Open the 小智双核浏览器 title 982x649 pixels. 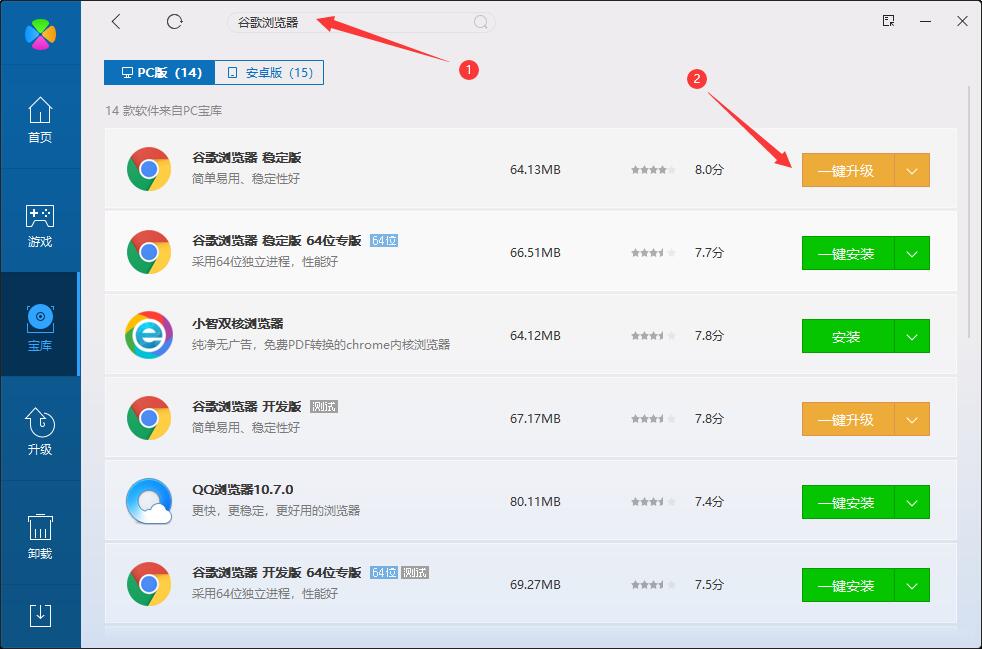coord(237,324)
